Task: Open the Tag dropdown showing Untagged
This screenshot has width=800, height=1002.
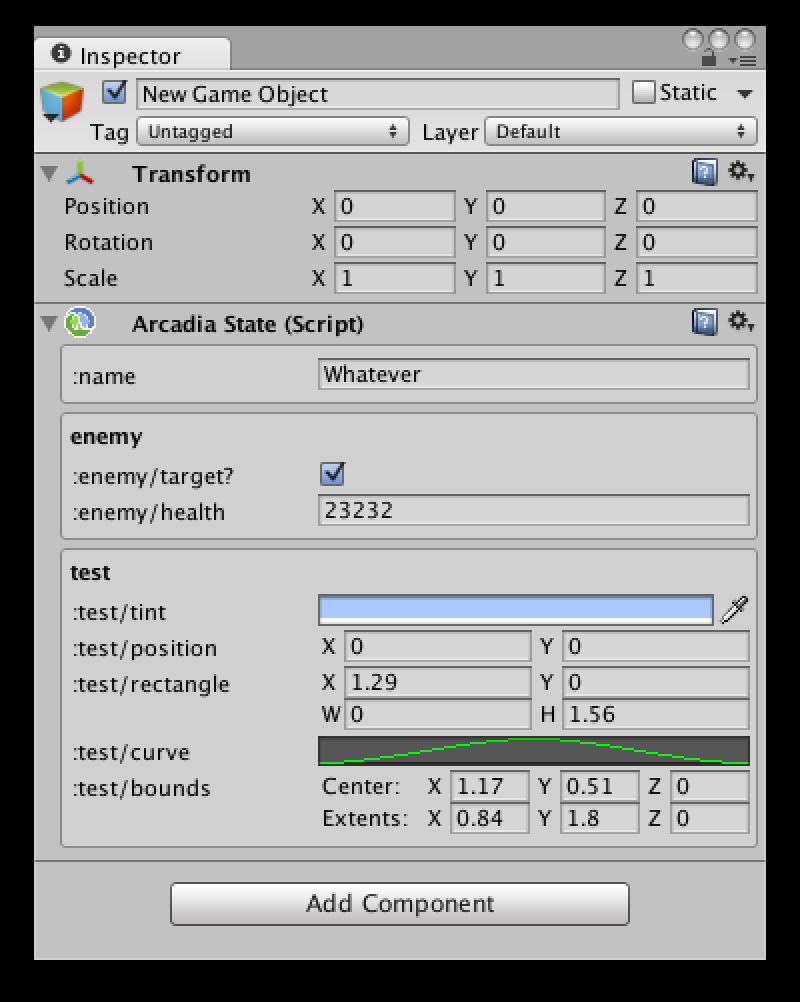Action: click(x=273, y=132)
